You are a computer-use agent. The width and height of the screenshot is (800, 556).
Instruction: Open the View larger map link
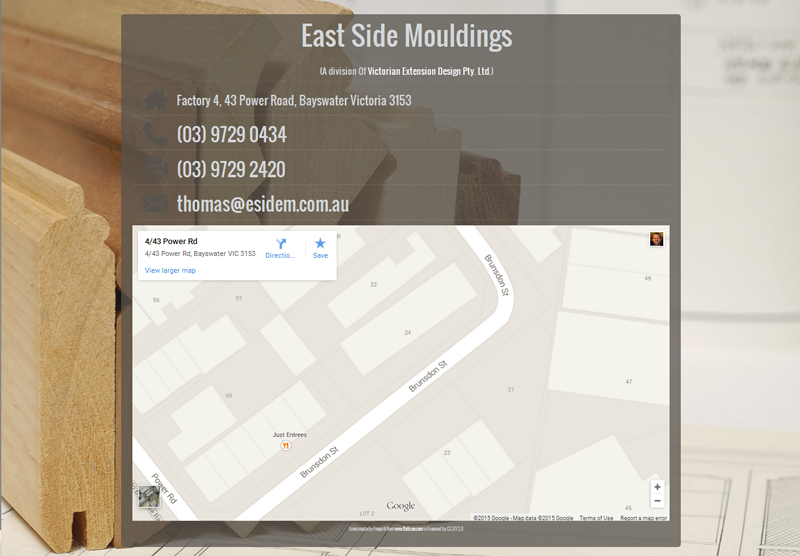tap(170, 270)
